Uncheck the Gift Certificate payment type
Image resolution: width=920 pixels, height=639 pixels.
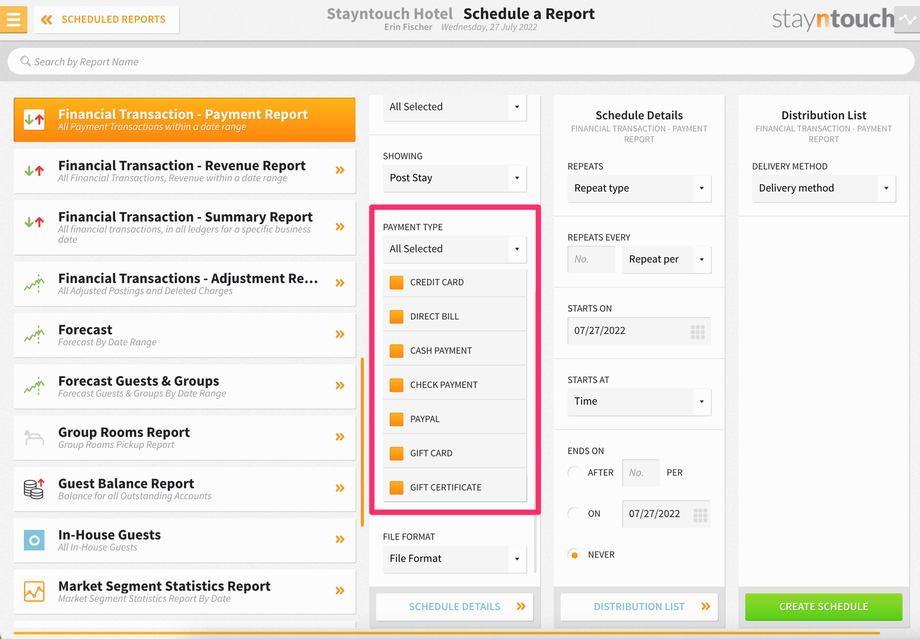click(x=397, y=488)
